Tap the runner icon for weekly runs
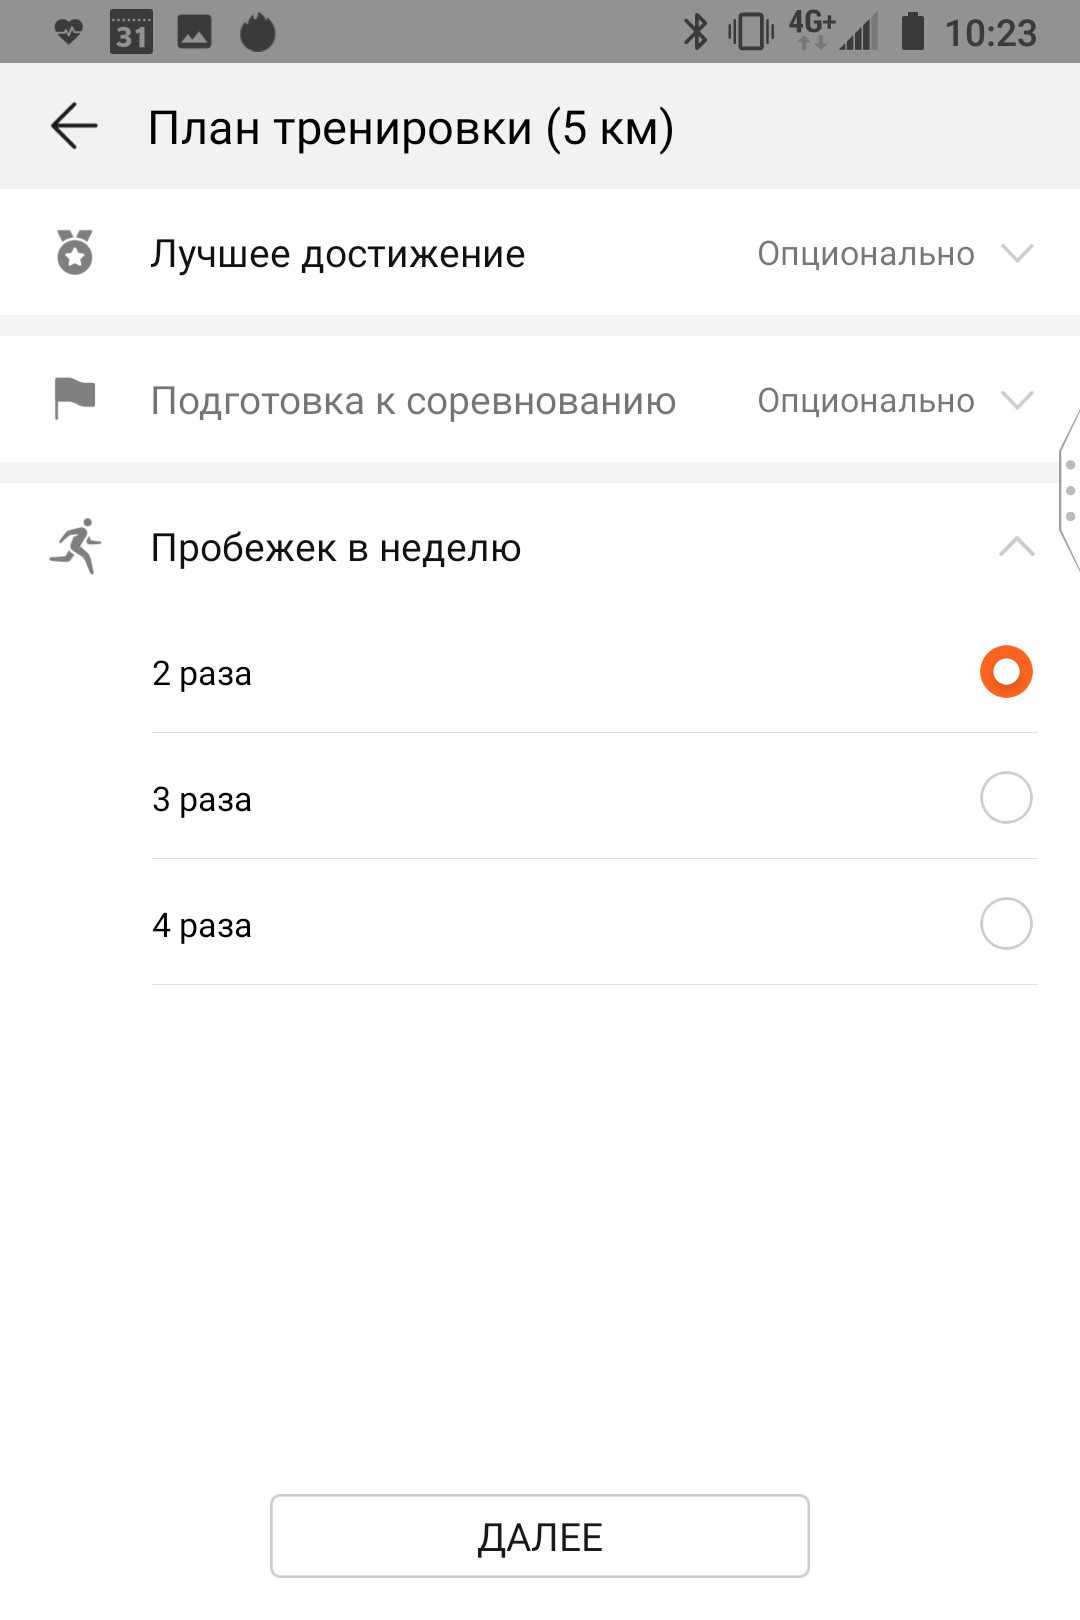The image size is (1080, 1620). point(76,546)
